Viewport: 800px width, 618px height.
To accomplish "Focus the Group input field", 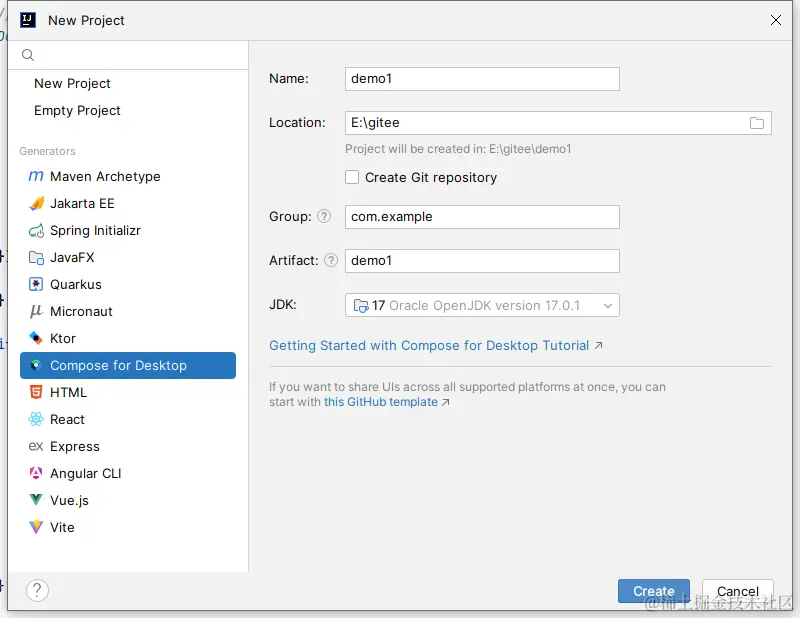I will pyautogui.click(x=482, y=217).
